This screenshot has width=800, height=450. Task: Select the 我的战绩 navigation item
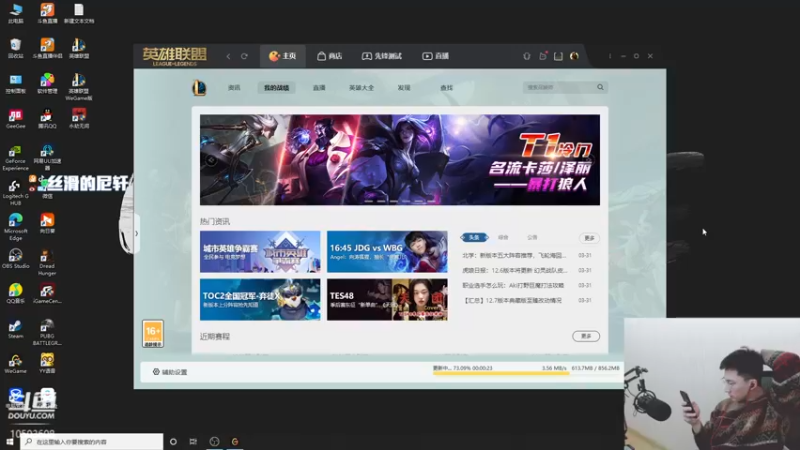[277, 88]
